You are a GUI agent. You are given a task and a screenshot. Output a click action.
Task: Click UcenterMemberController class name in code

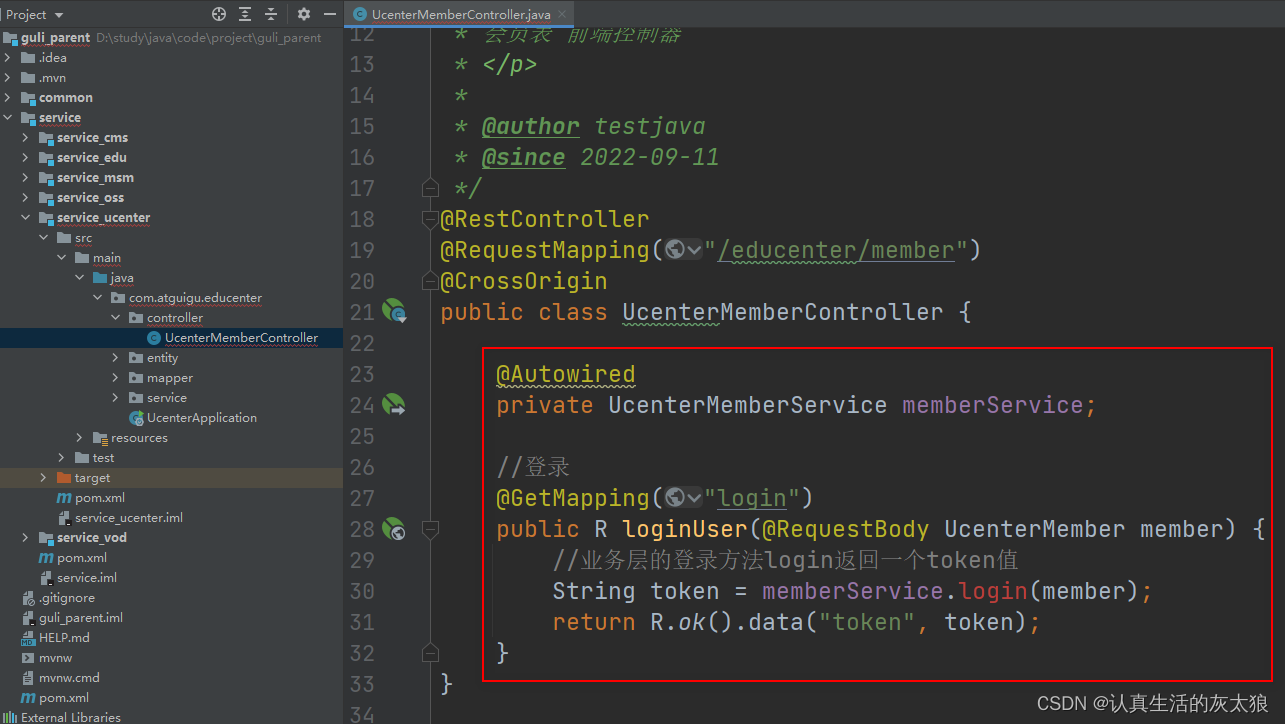tap(782, 312)
